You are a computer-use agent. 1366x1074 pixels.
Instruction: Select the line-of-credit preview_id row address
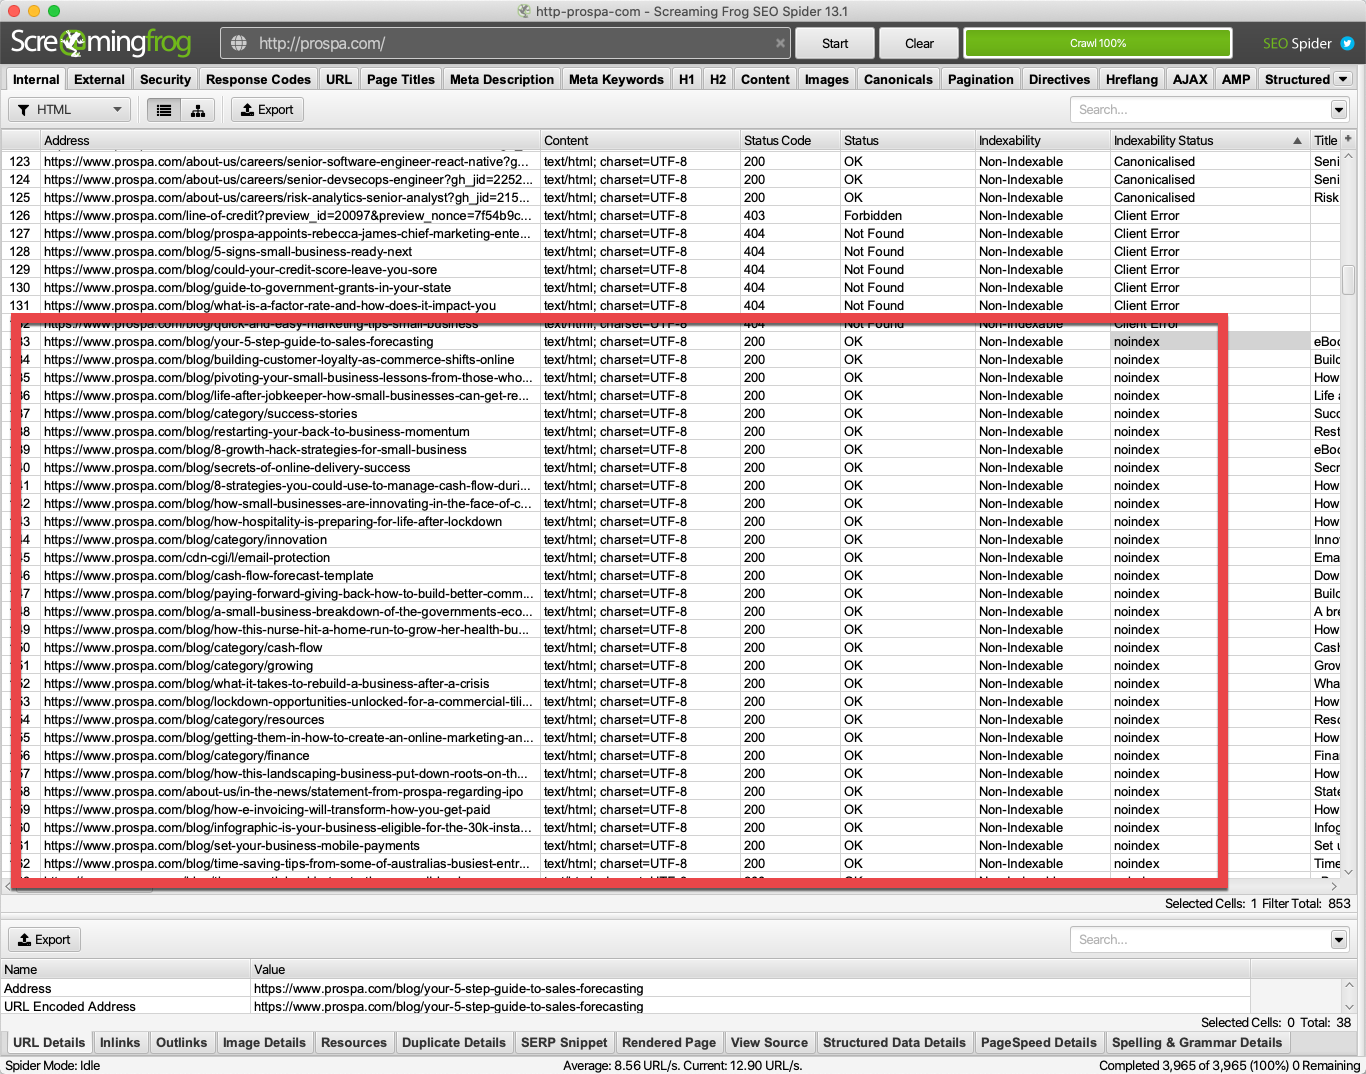288,215
